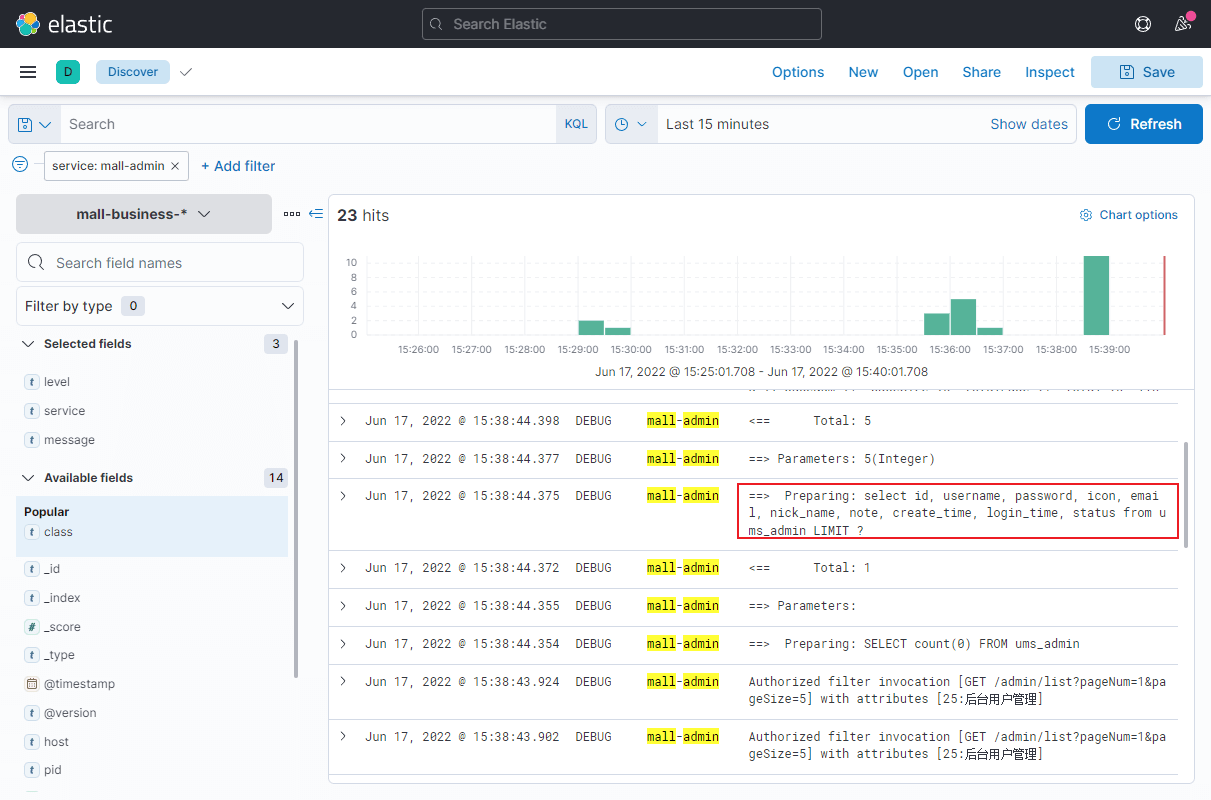This screenshot has height=800, width=1211.
Task: Expand the Filter by type dropdown
Action: [160, 306]
